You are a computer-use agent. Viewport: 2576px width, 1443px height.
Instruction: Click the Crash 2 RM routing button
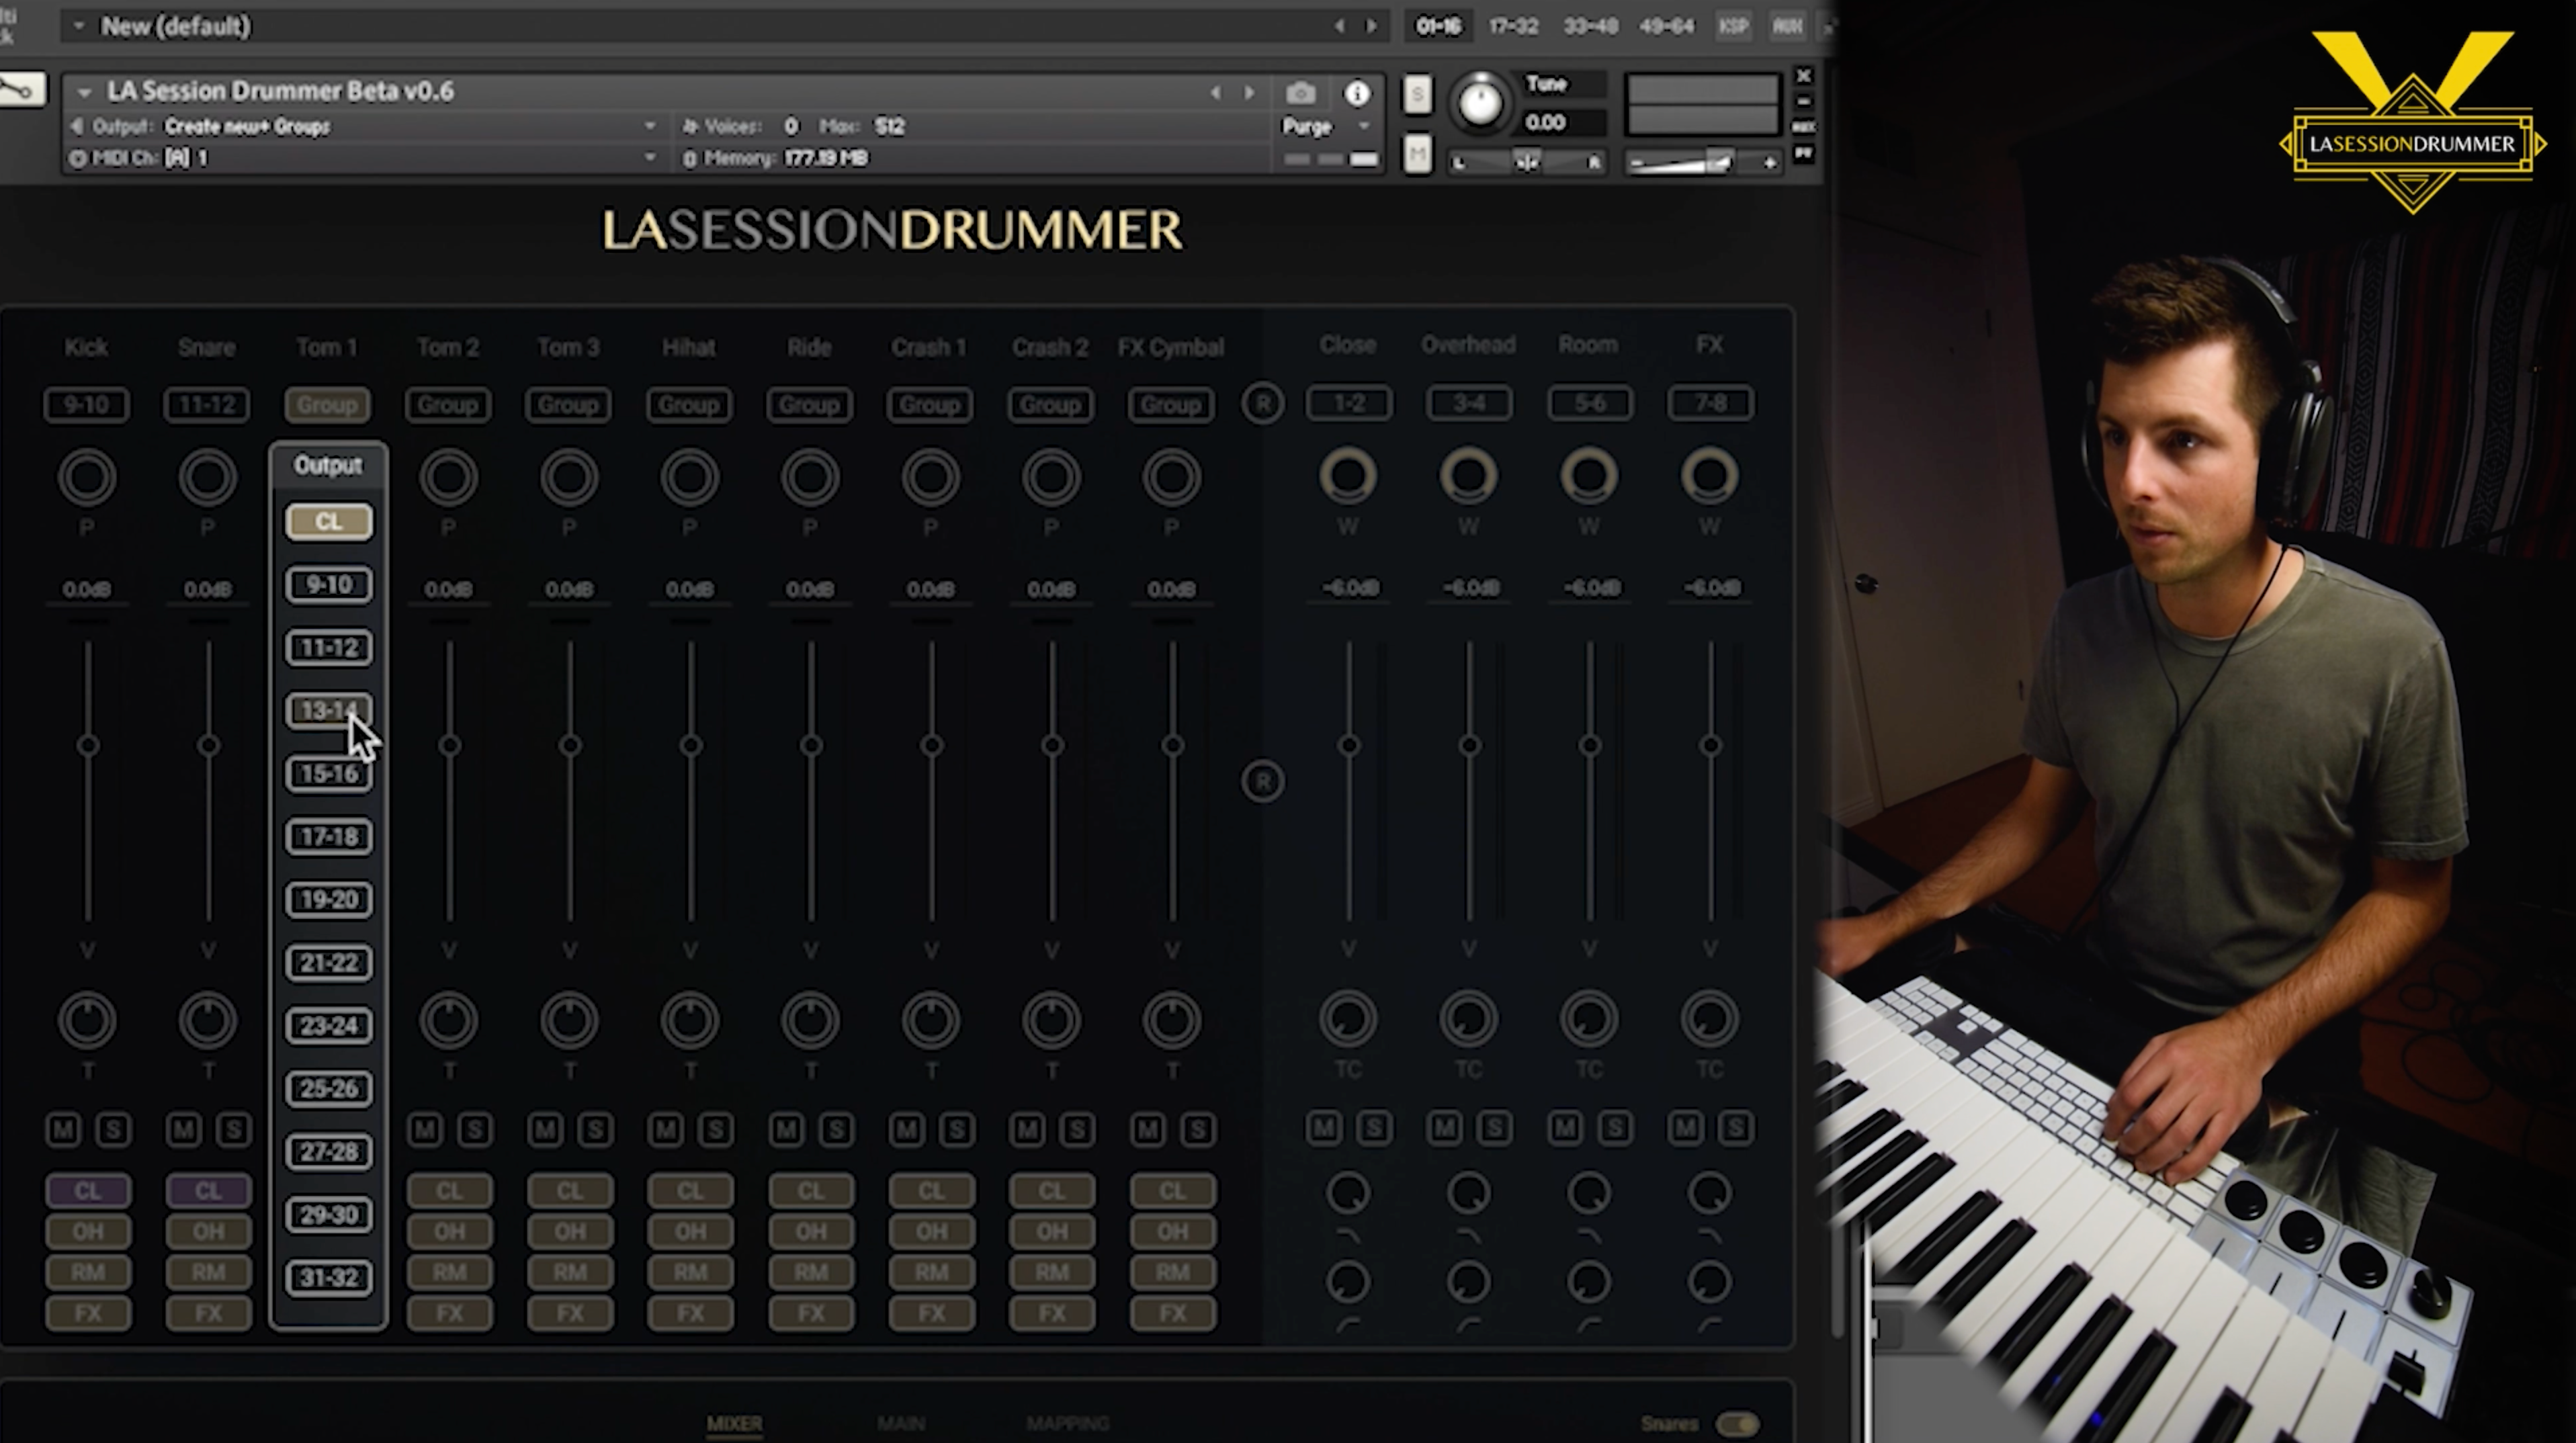coord(1051,1273)
